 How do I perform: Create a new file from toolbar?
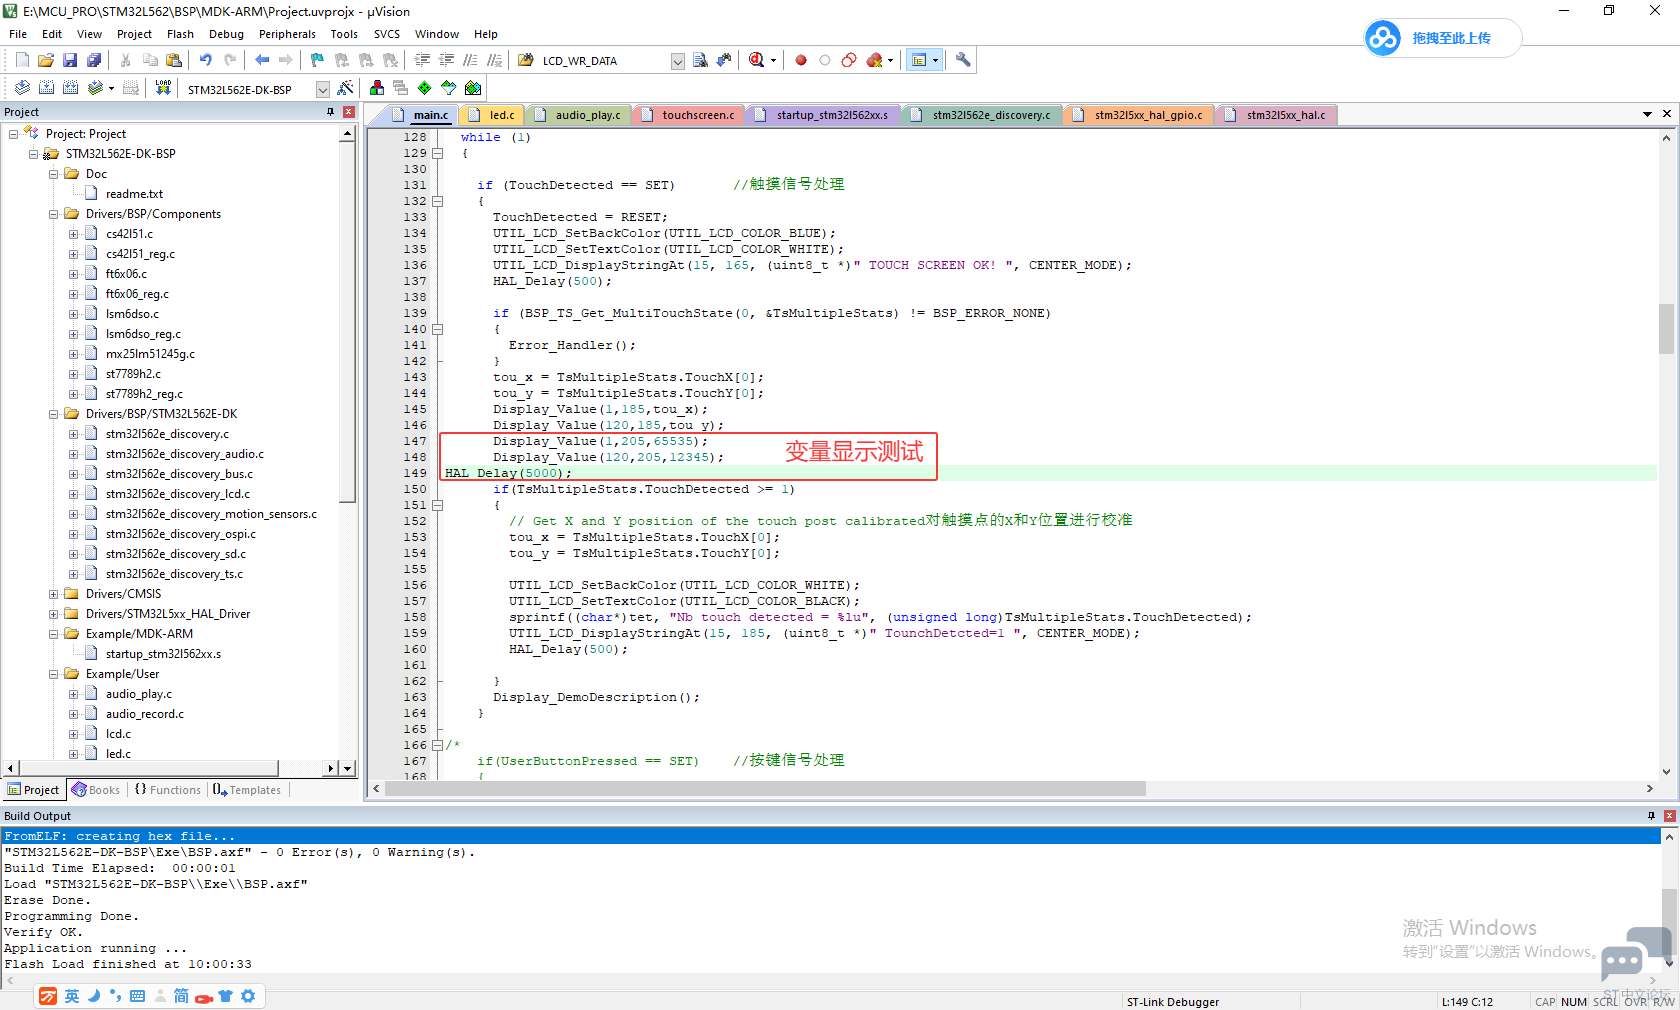(x=22, y=60)
